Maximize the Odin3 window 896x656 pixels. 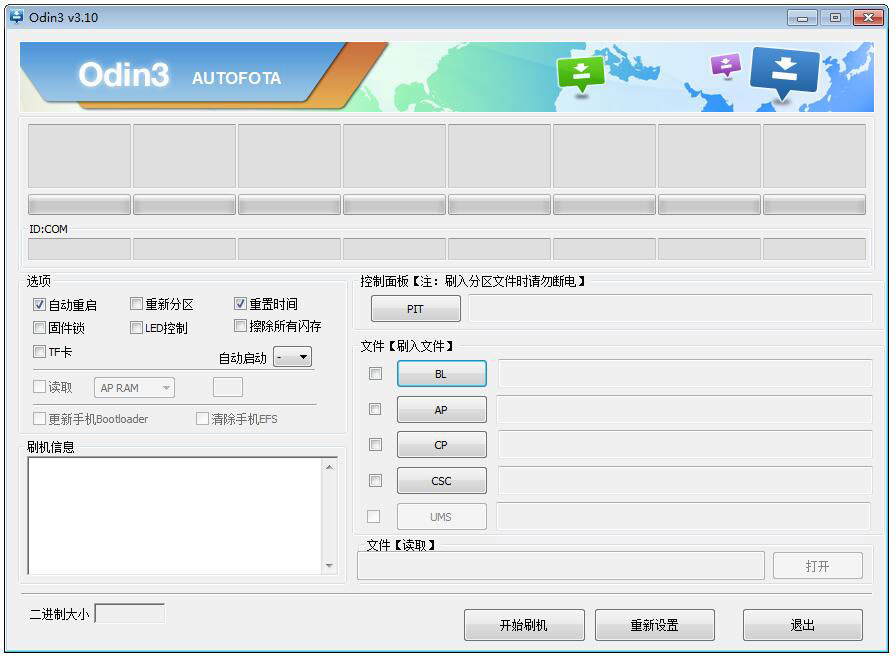point(835,18)
